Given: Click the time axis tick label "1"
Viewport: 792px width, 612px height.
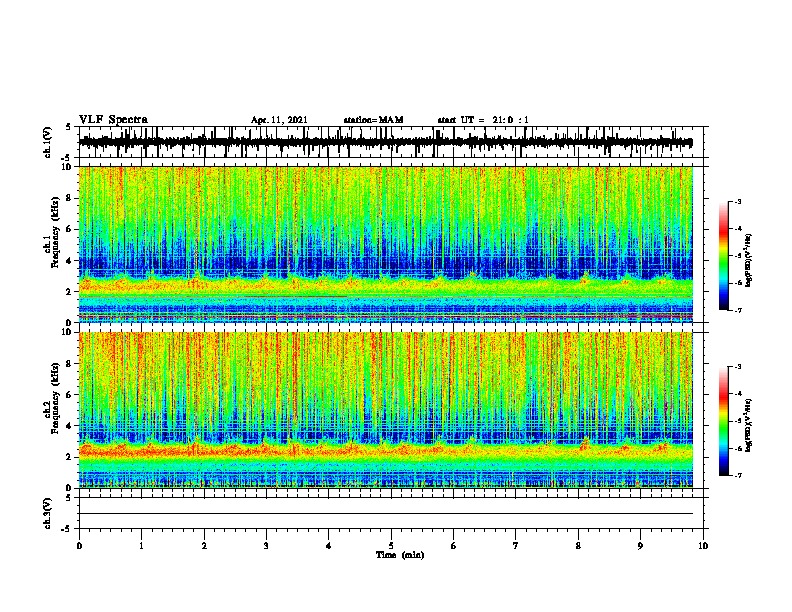Looking at the screenshot, I should tap(141, 546).
